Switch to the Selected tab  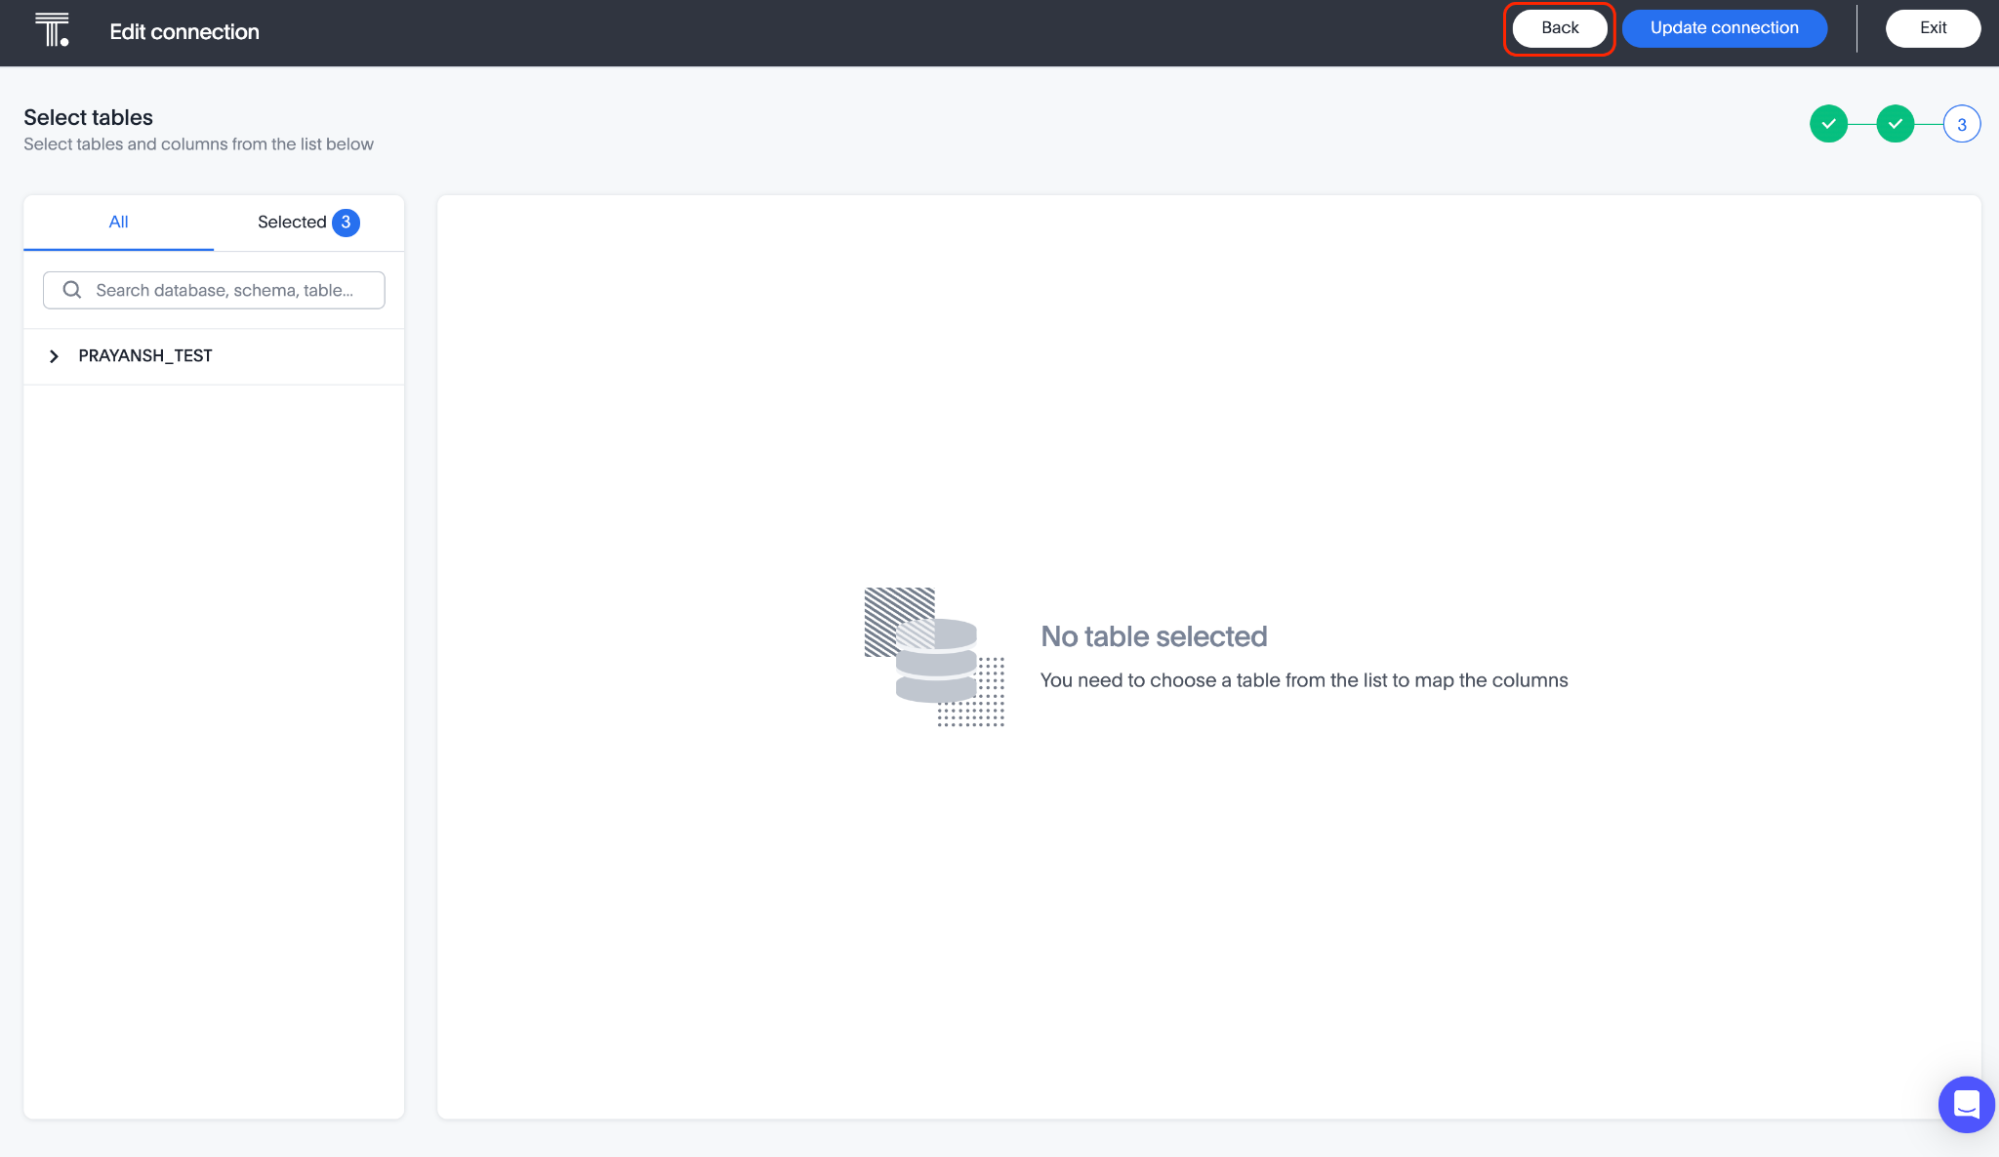point(292,222)
